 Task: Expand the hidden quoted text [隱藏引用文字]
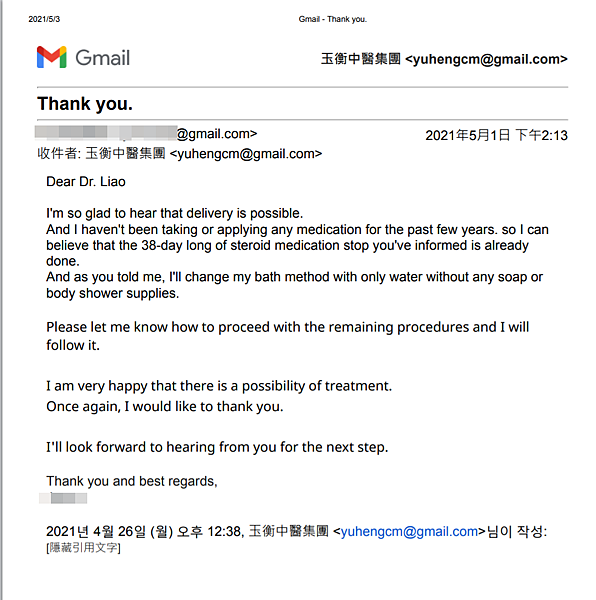pyautogui.click(x=83, y=548)
